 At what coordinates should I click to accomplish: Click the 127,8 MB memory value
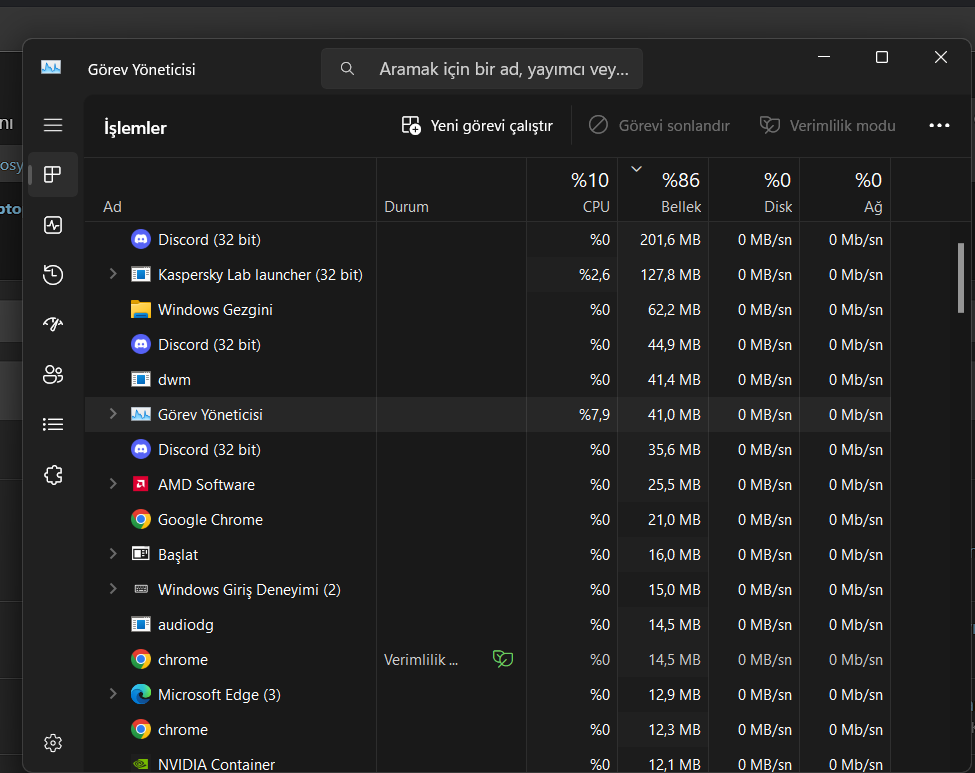pyautogui.click(x=670, y=275)
